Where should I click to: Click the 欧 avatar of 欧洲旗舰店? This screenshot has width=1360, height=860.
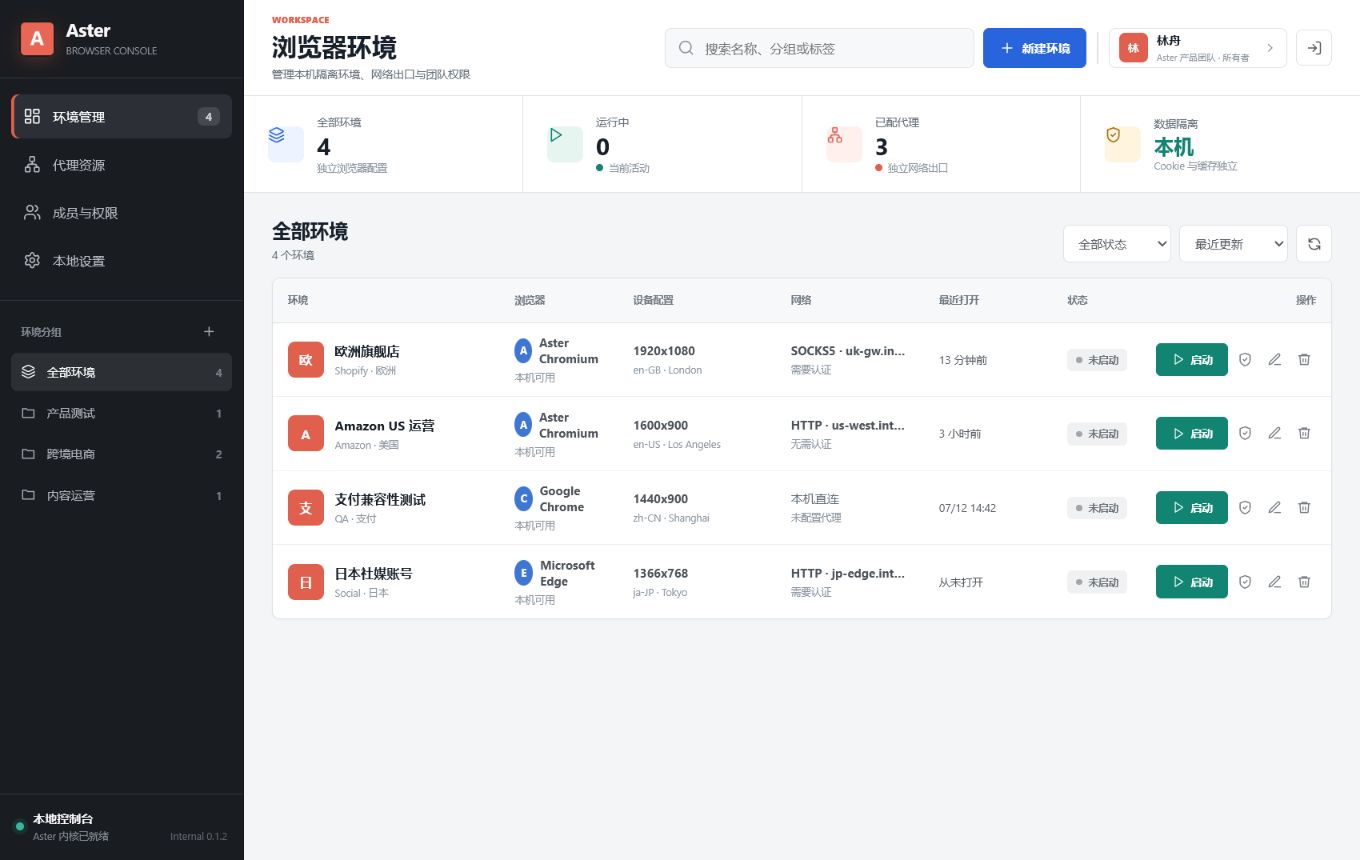coord(306,359)
